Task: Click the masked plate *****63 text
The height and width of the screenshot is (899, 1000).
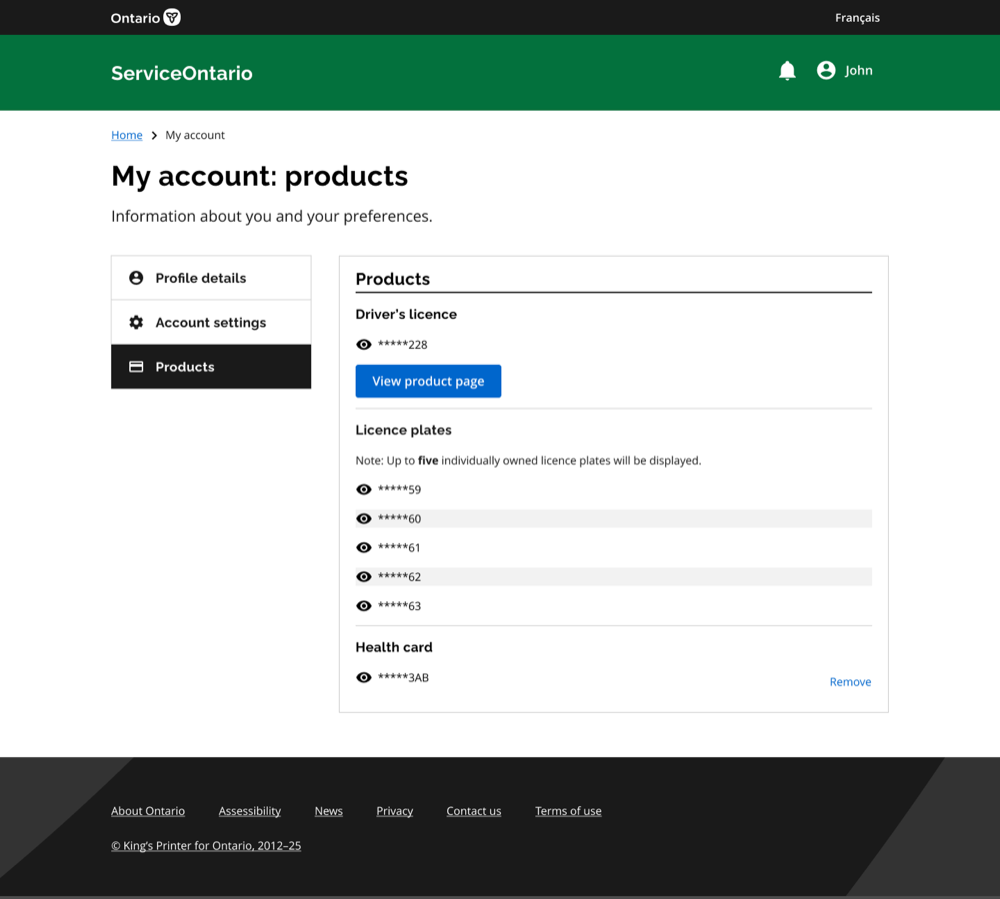Action: [x=399, y=606]
